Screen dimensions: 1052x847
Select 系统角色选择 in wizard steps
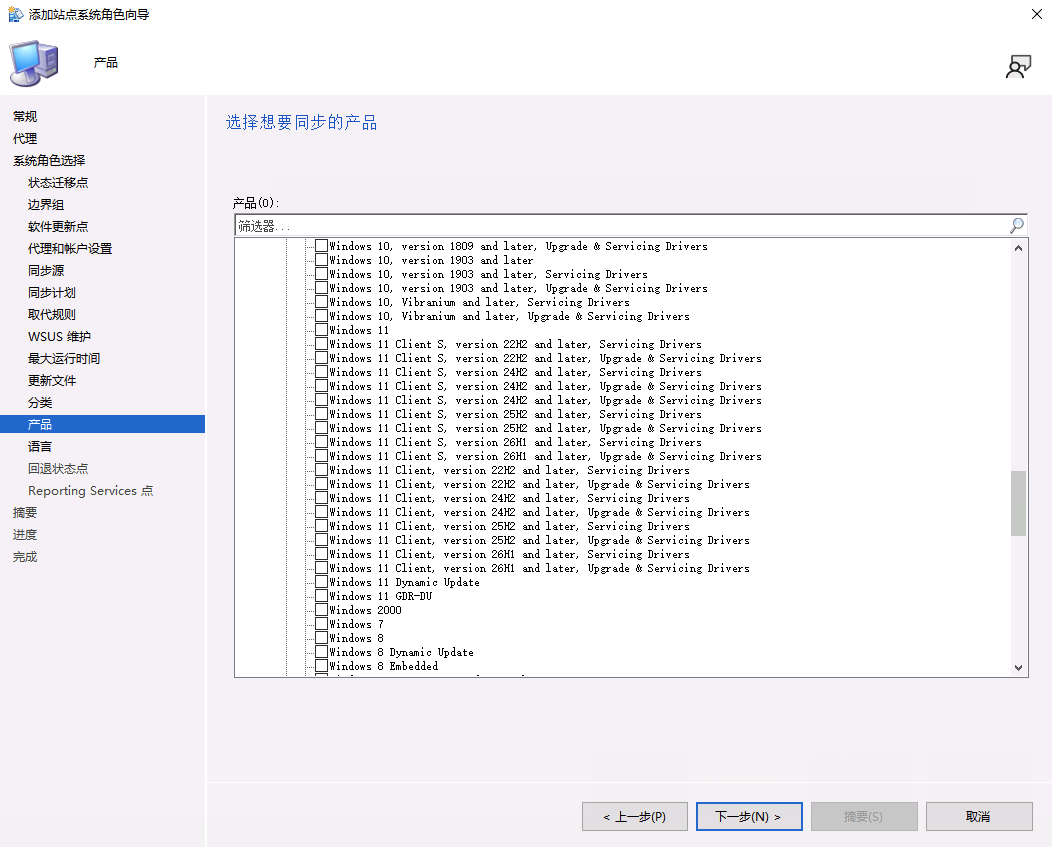[x=49, y=160]
